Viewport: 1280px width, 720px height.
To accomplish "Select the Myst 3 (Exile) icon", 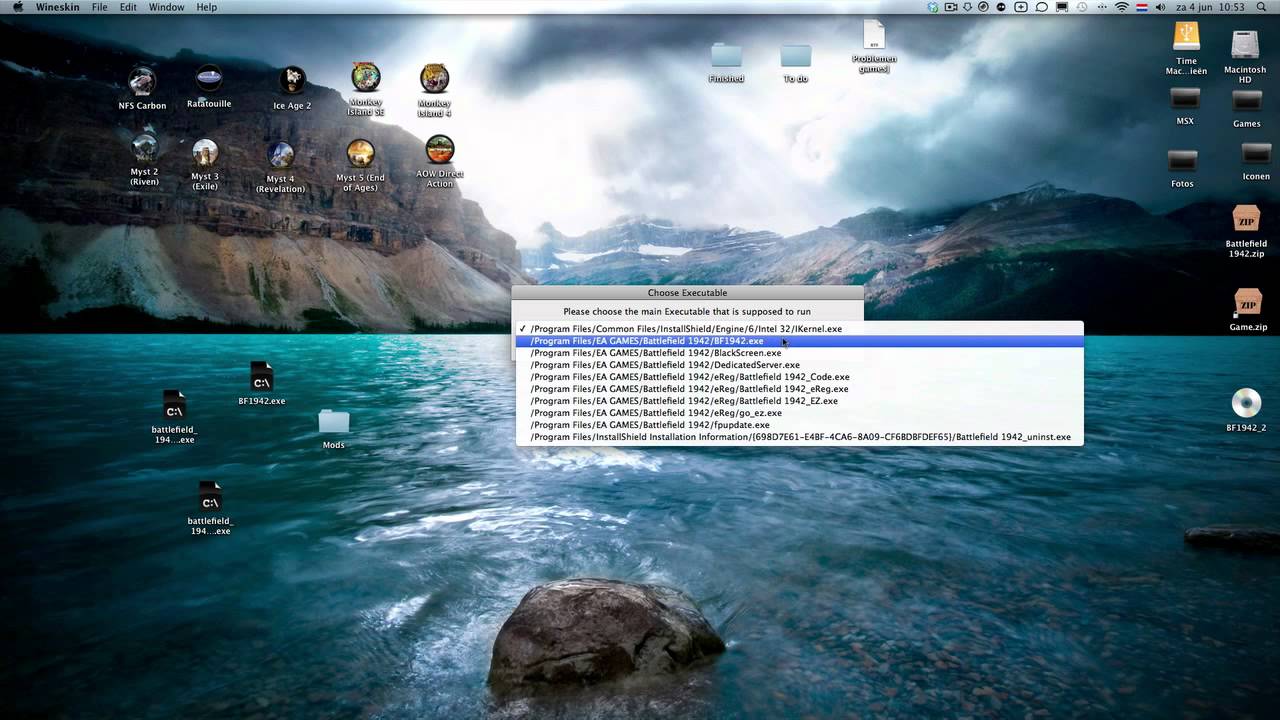I will click(205, 152).
